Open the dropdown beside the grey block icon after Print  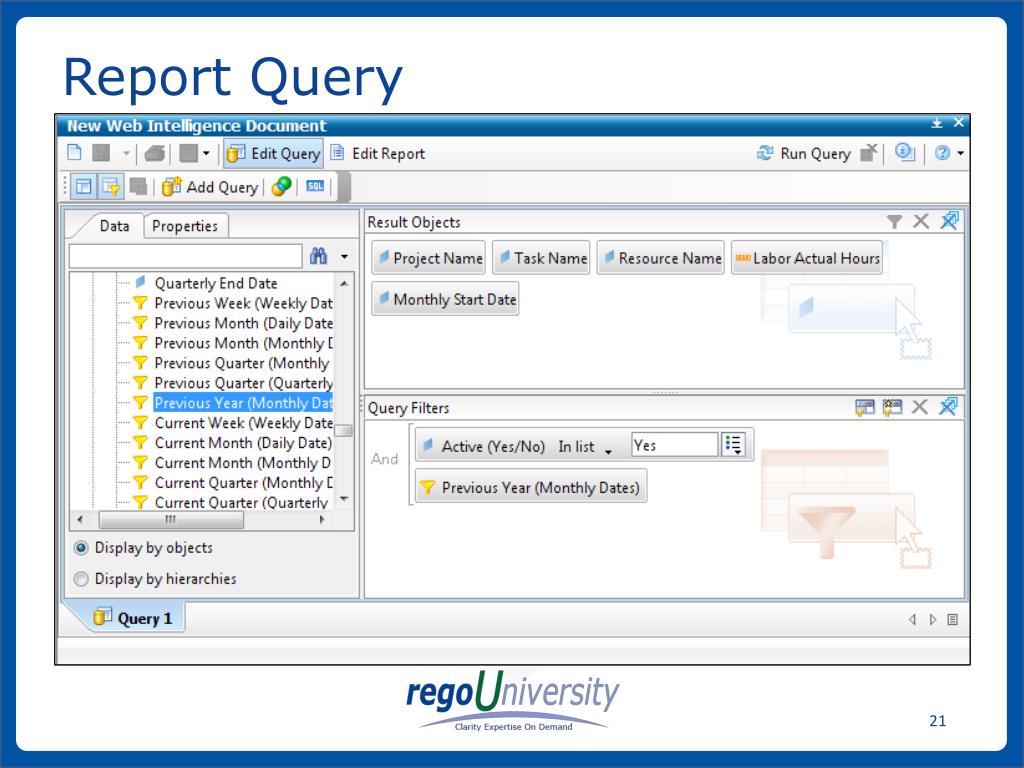point(206,153)
